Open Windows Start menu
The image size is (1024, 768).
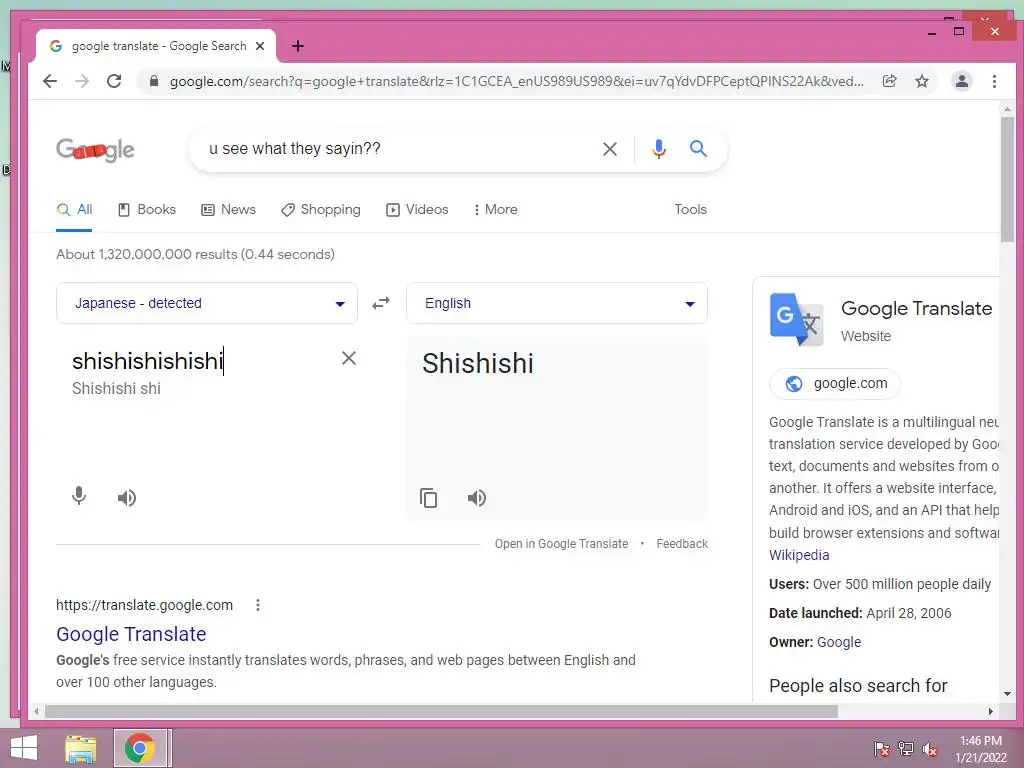pyautogui.click(x=24, y=748)
